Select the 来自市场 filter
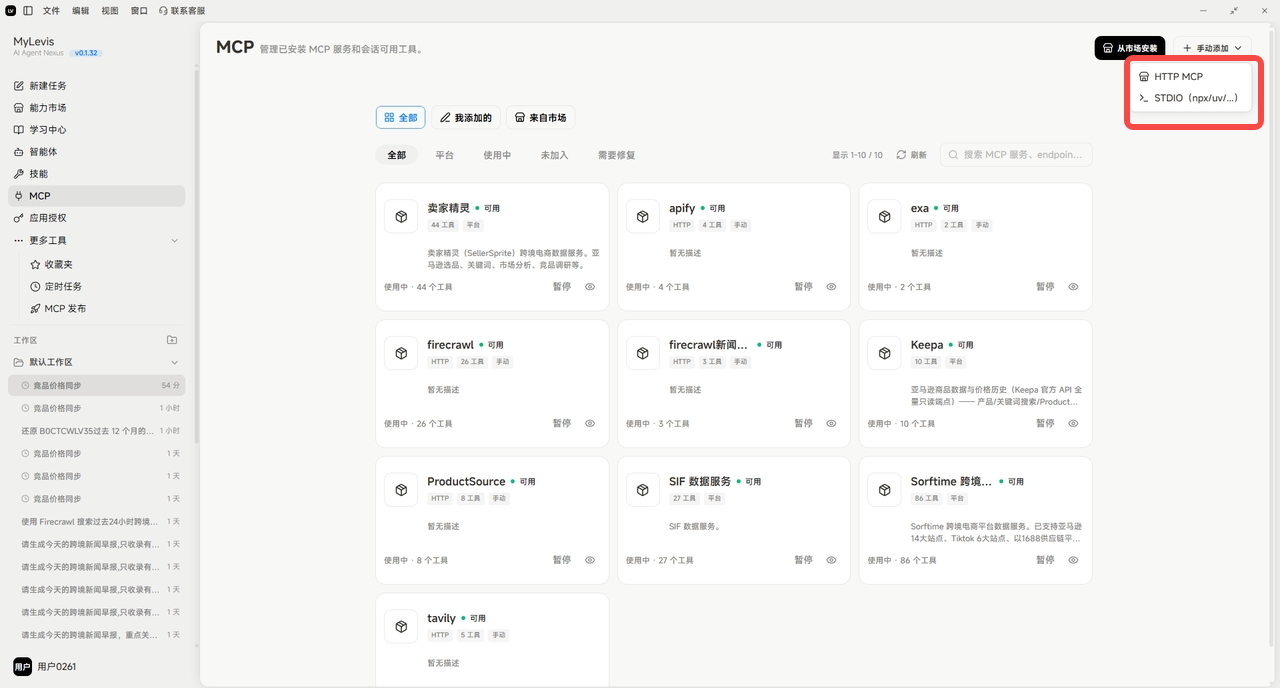The image size is (1280, 688). [x=540, y=118]
